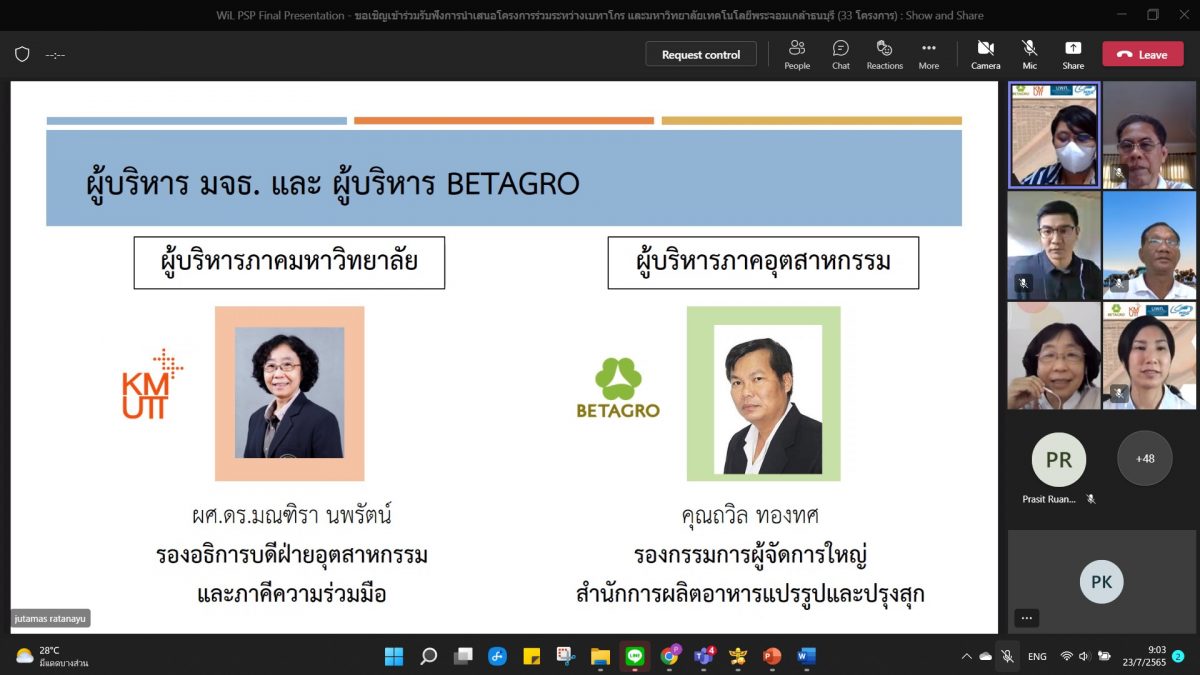Switch the ENG input language

(x=1037, y=656)
